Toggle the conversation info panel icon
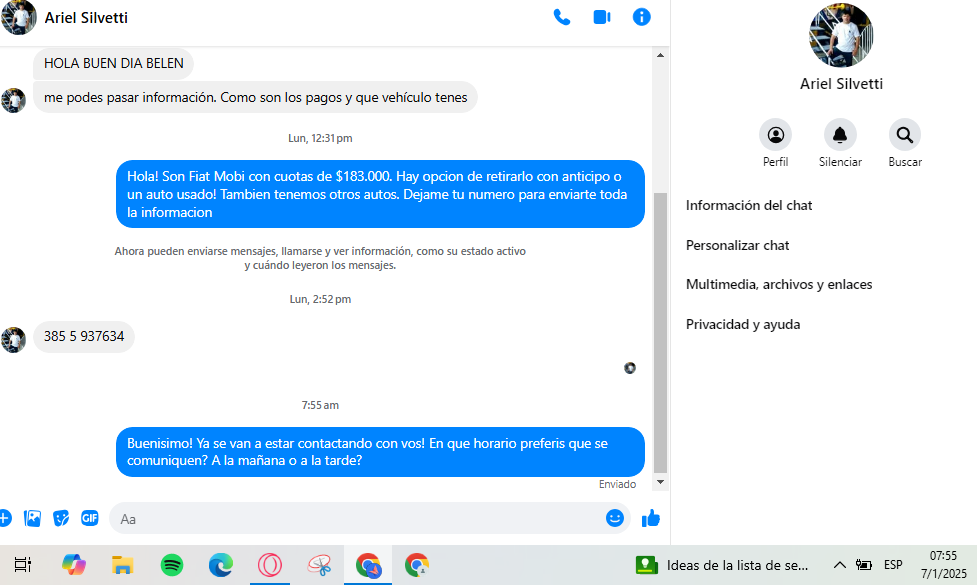Image resolution: width=977 pixels, height=585 pixels. (x=641, y=17)
